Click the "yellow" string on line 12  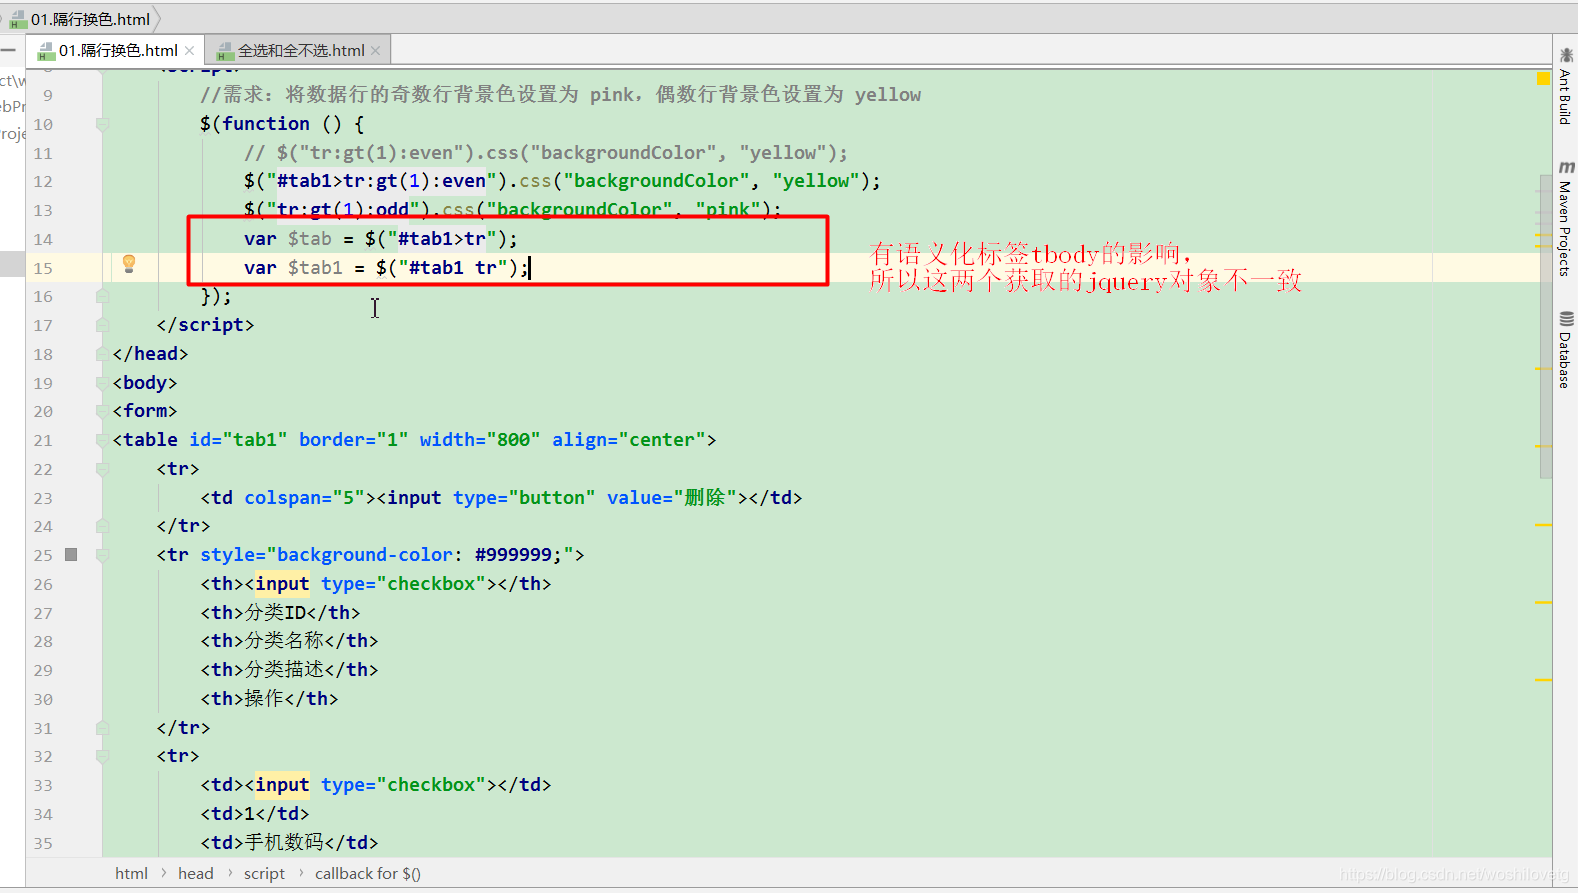(816, 181)
